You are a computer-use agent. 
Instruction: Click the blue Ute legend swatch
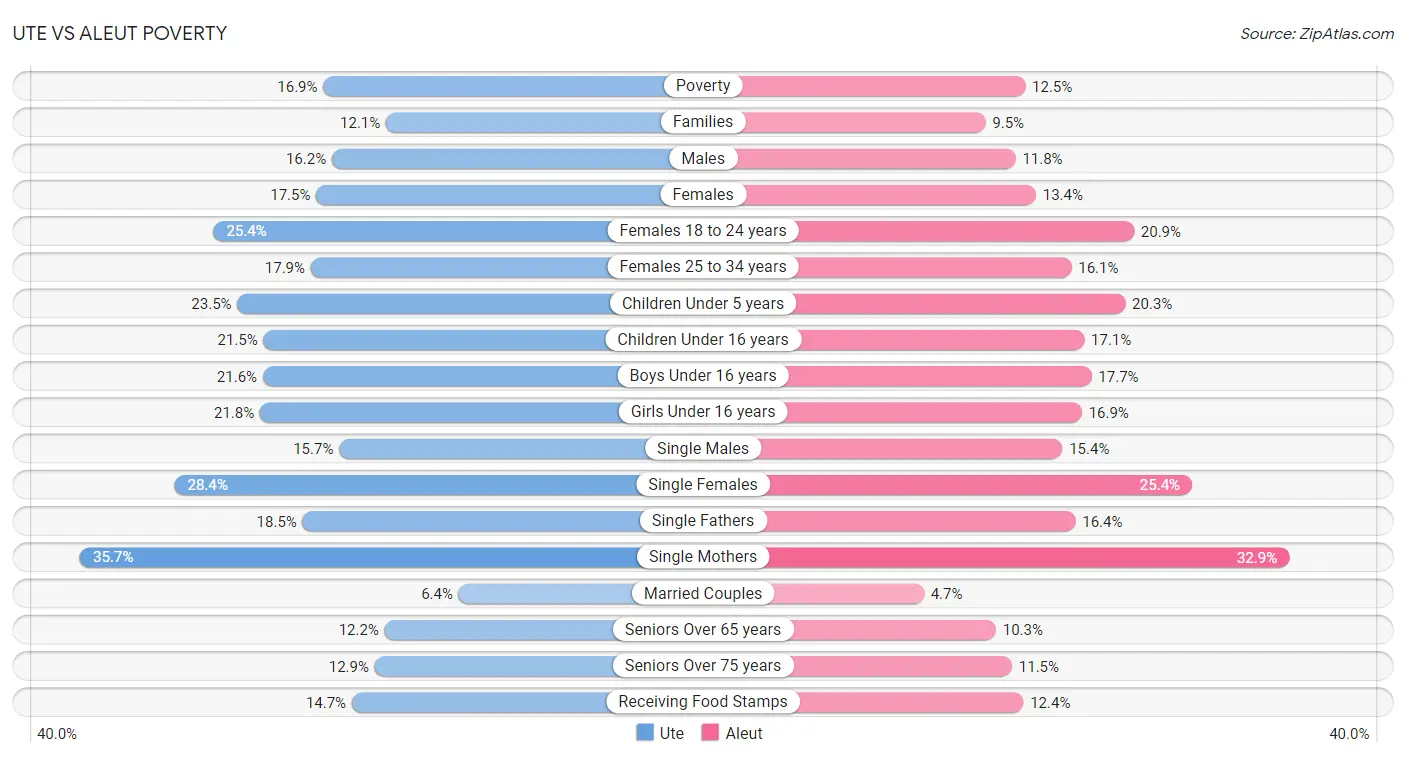pos(645,733)
